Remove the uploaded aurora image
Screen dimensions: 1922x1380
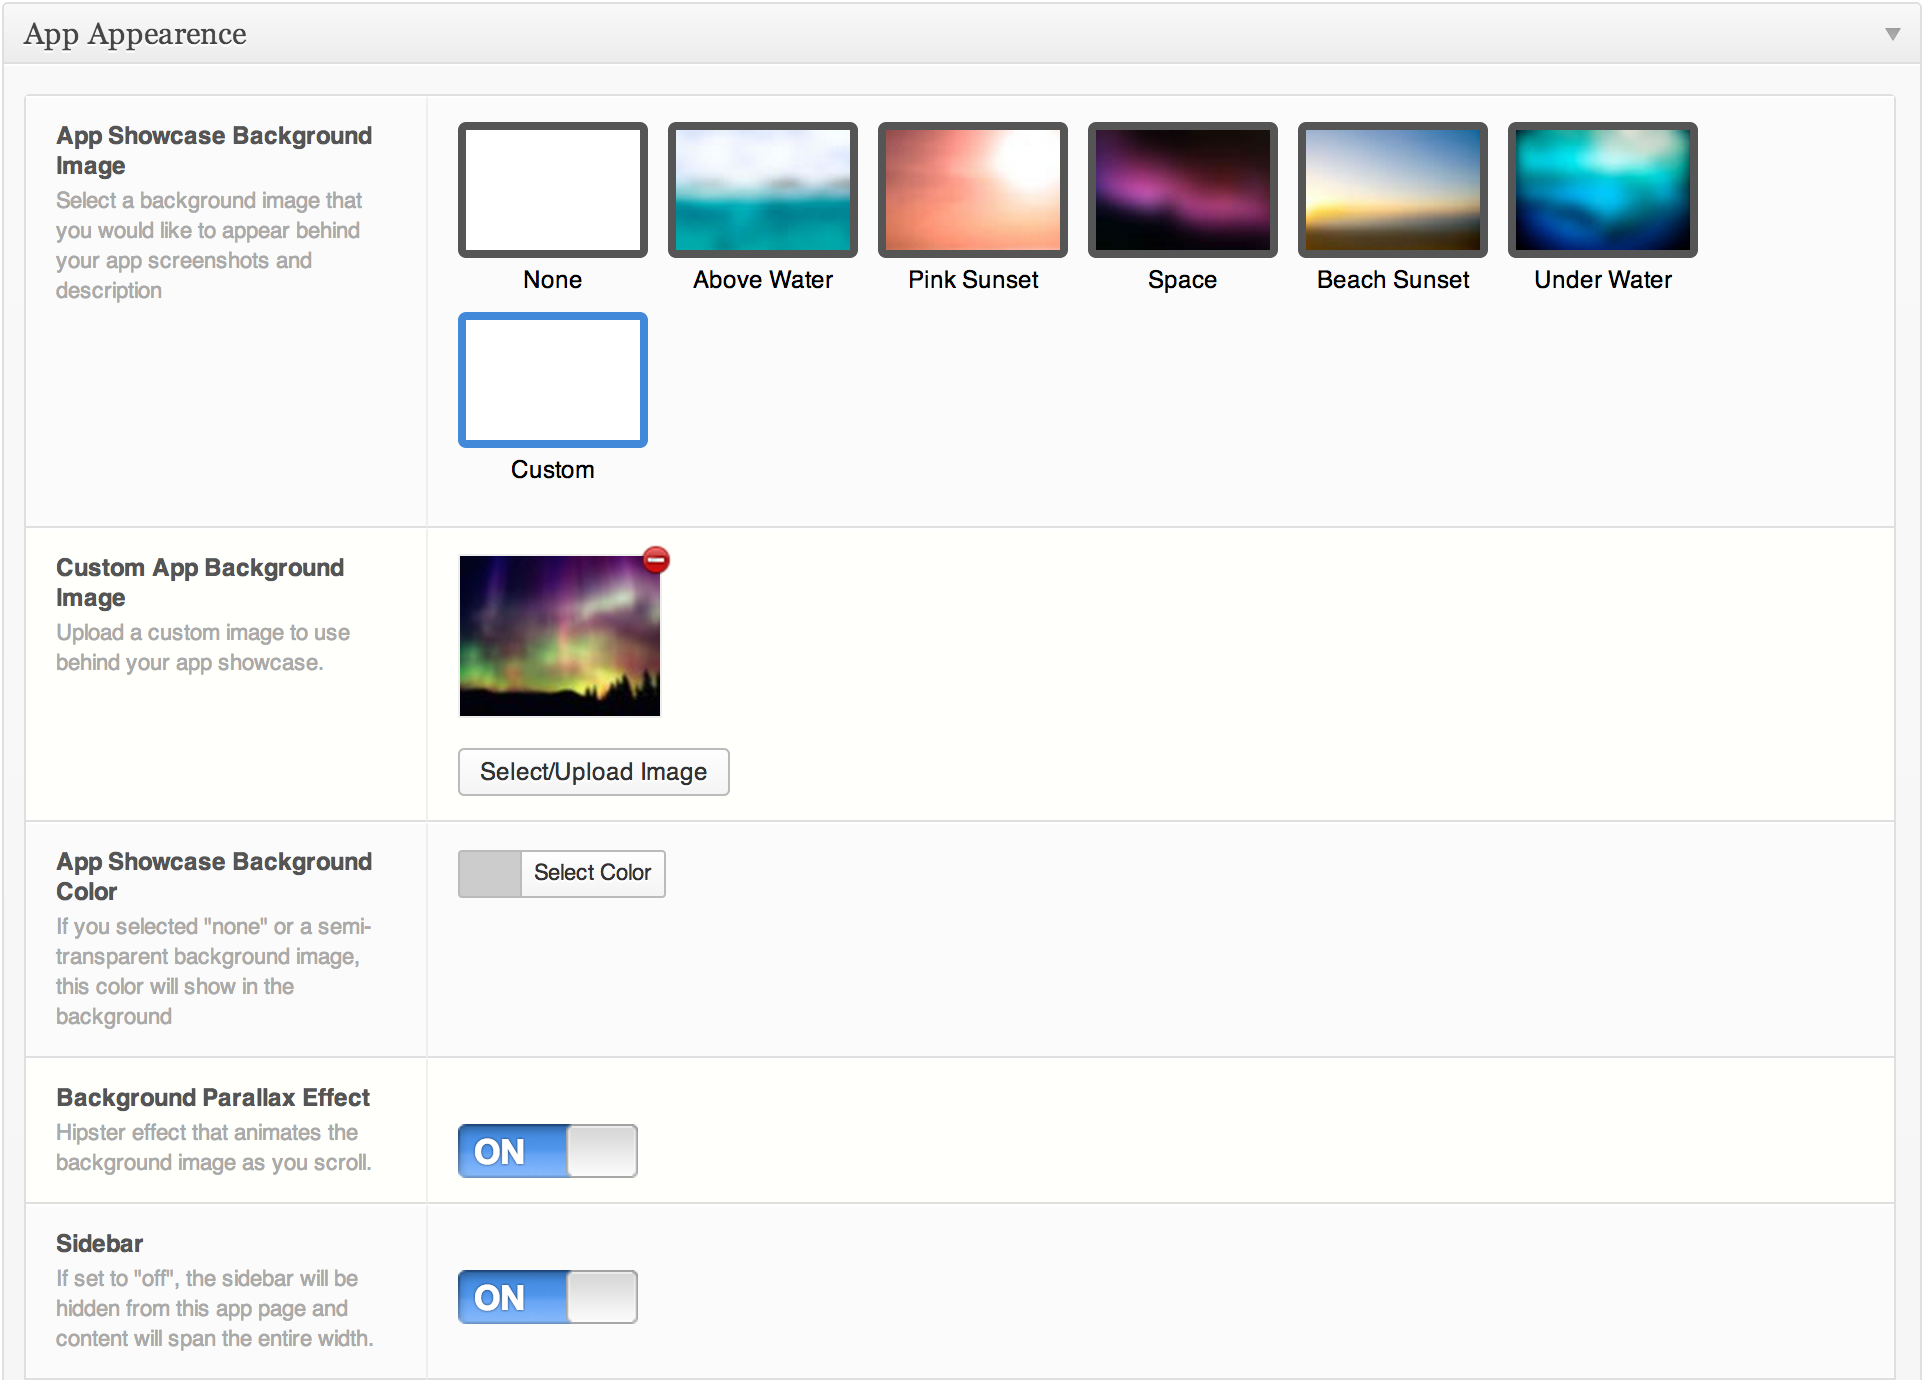(x=656, y=560)
